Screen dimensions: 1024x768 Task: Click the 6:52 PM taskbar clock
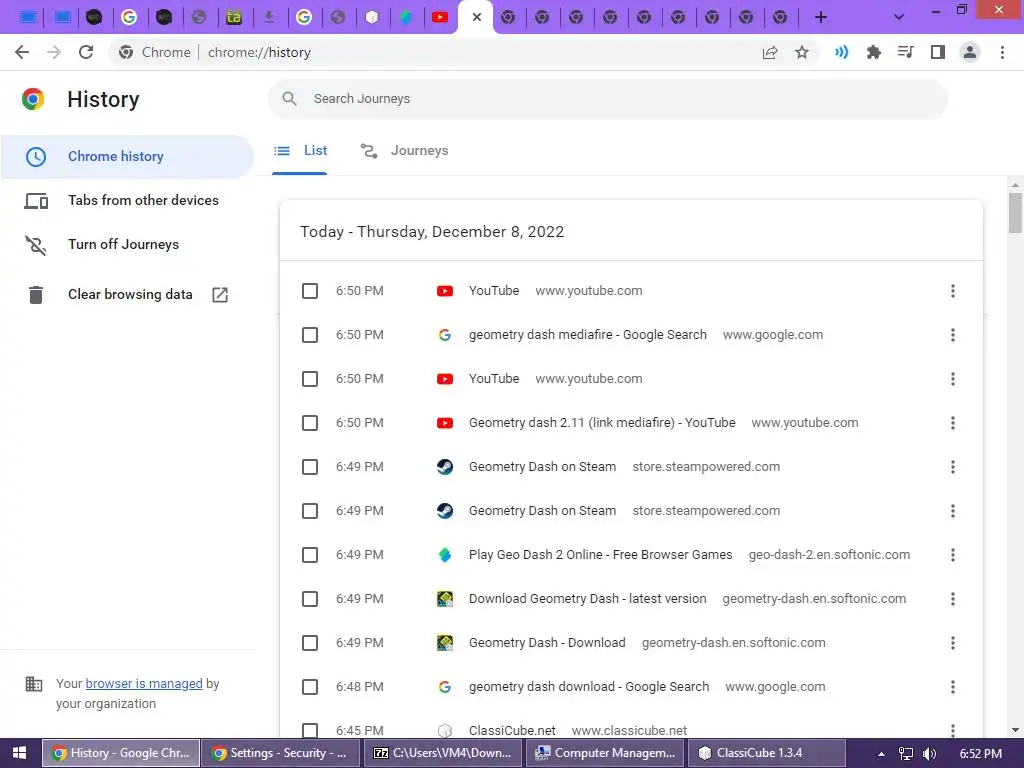(x=981, y=754)
